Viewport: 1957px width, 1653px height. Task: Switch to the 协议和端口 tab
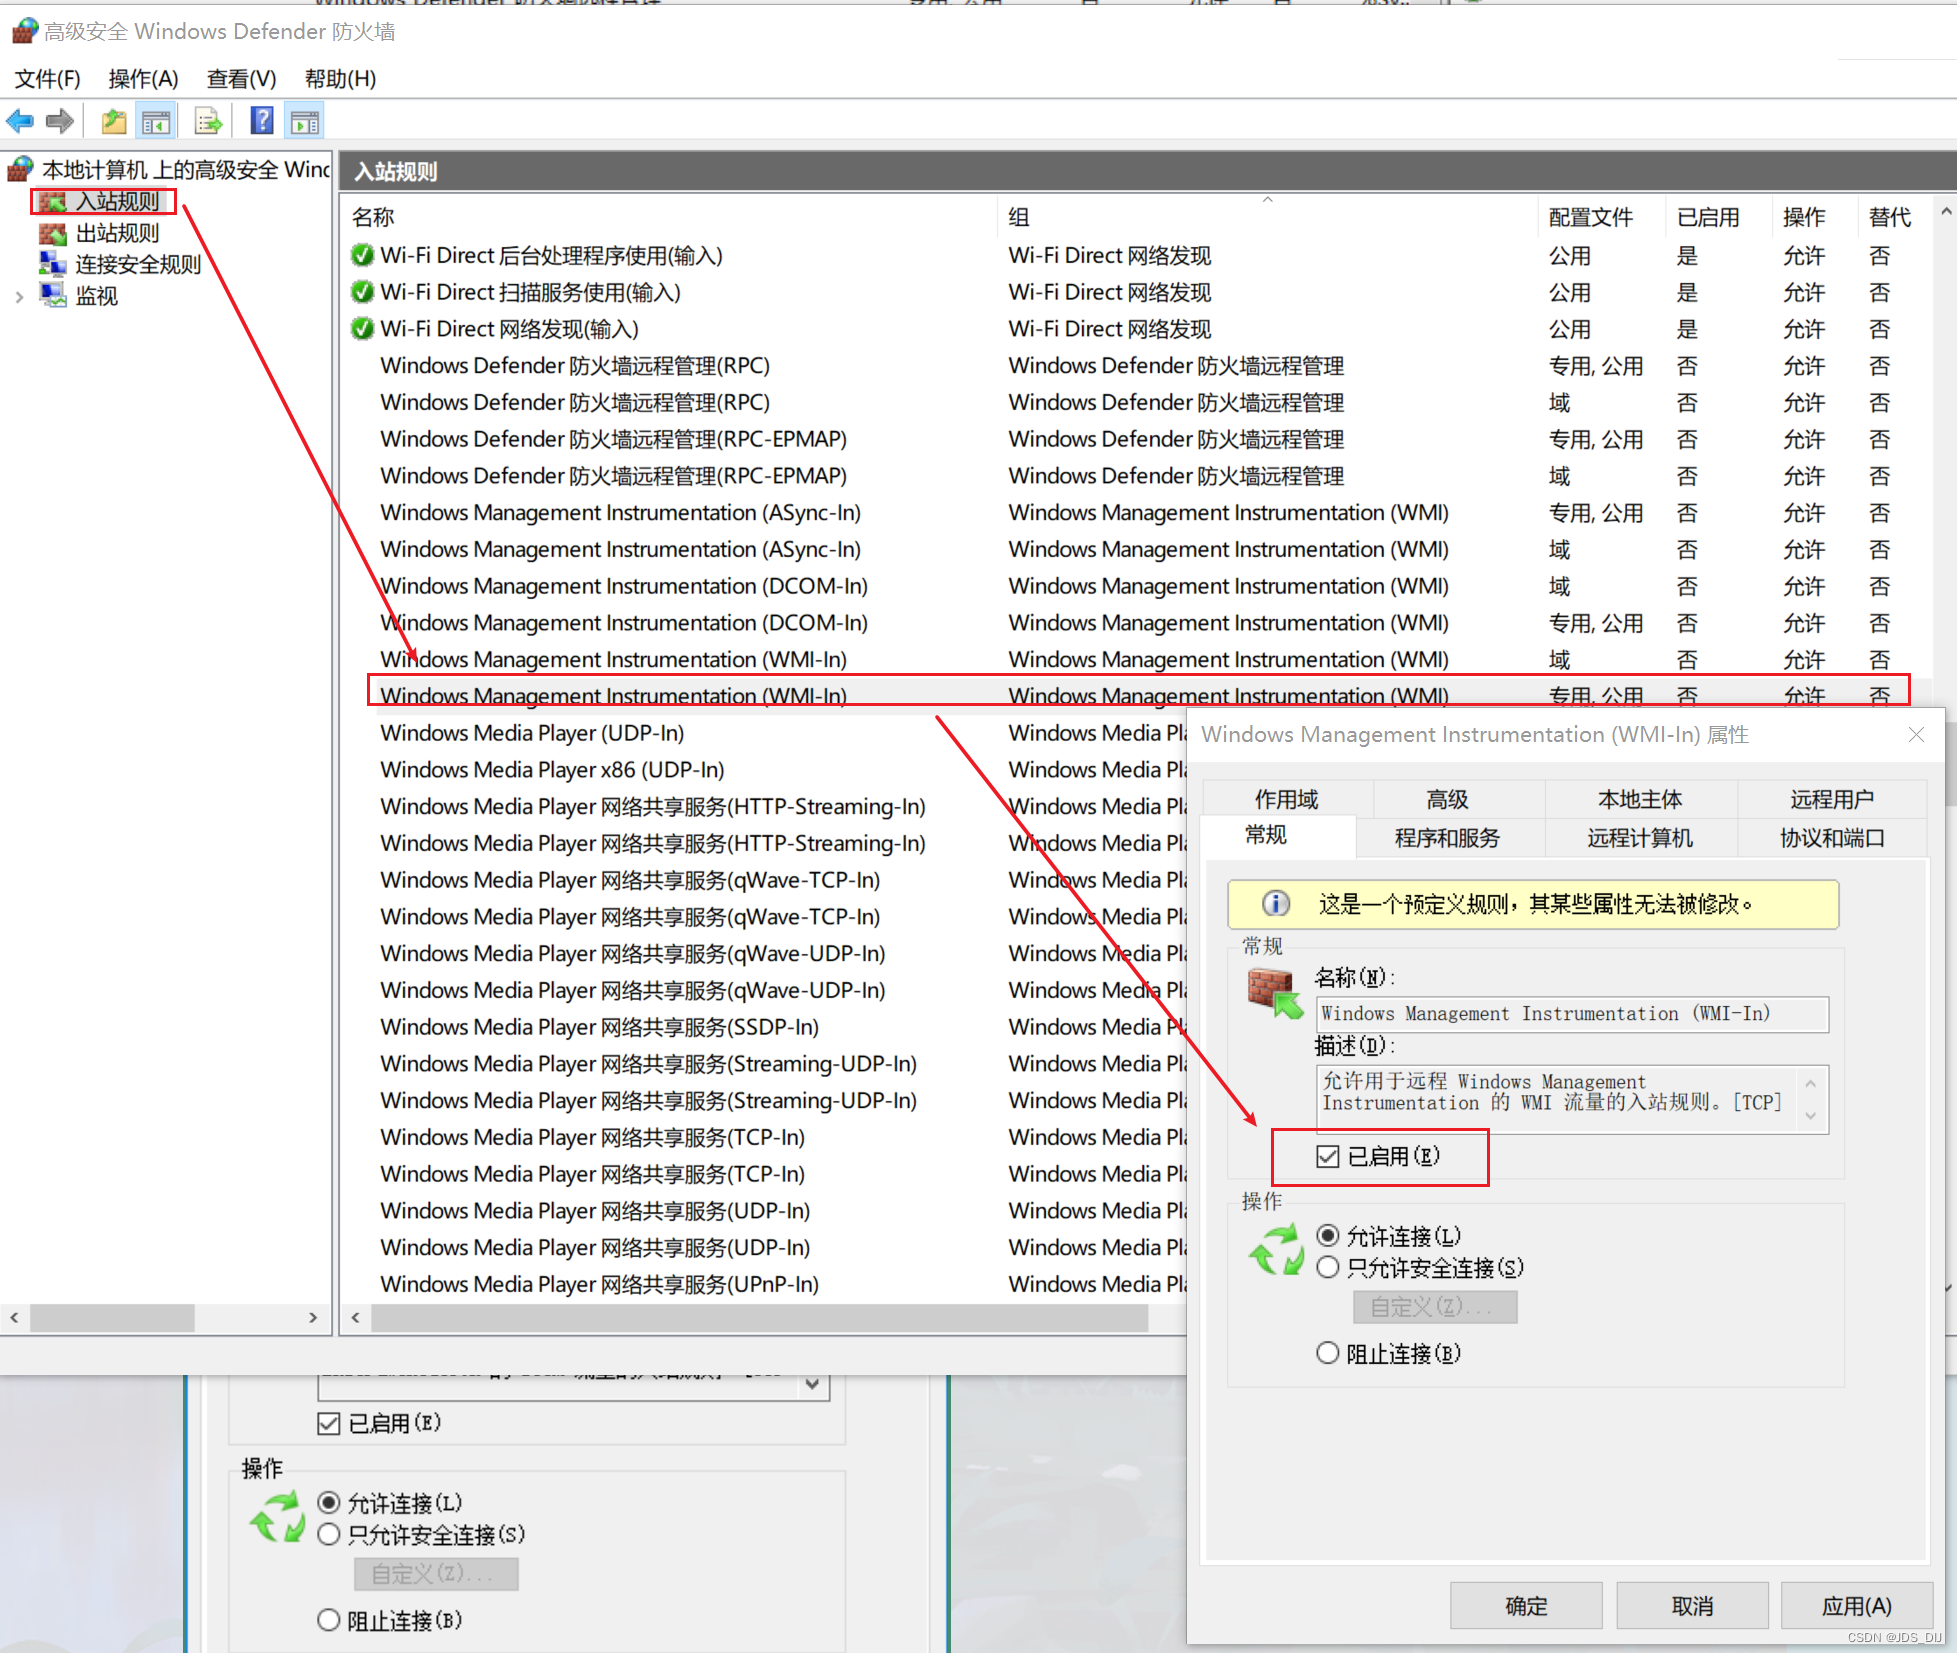click(x=1833, y=838)
